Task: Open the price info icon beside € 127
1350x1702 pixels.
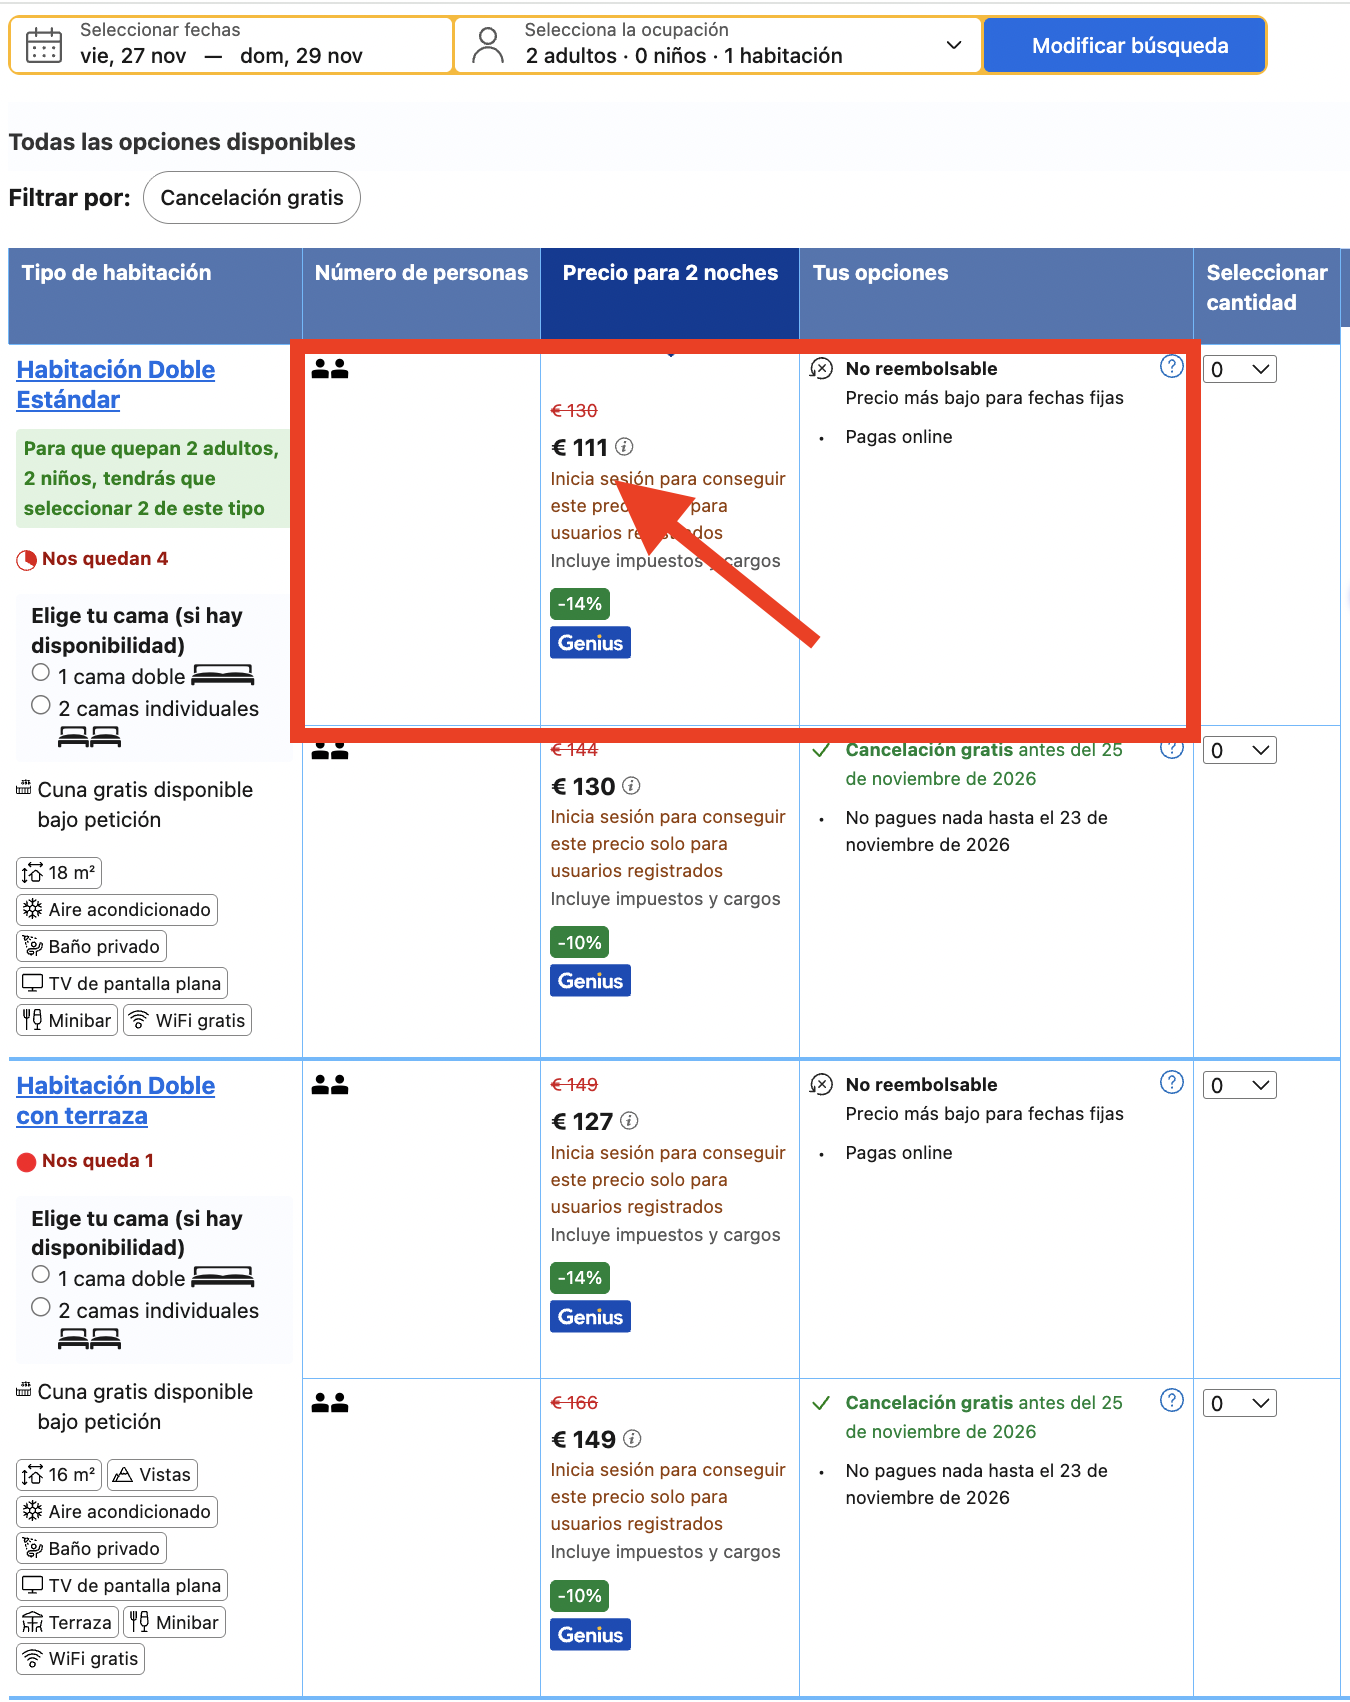Action: coord(629,1121)
